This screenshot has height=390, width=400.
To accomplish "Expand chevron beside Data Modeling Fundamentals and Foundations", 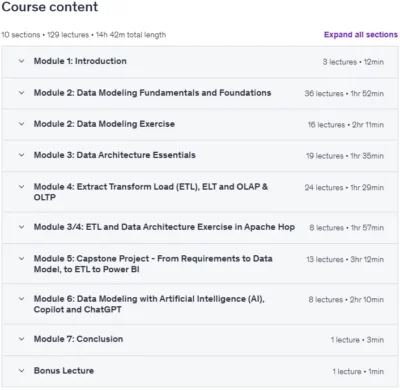I will pyautogui.click(x=21, y=93).
